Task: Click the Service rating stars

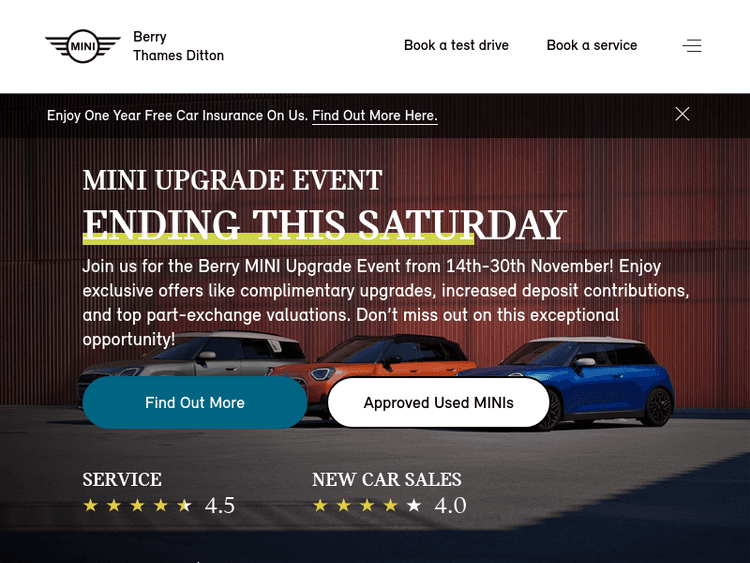Action: click(x=137, y=506)
